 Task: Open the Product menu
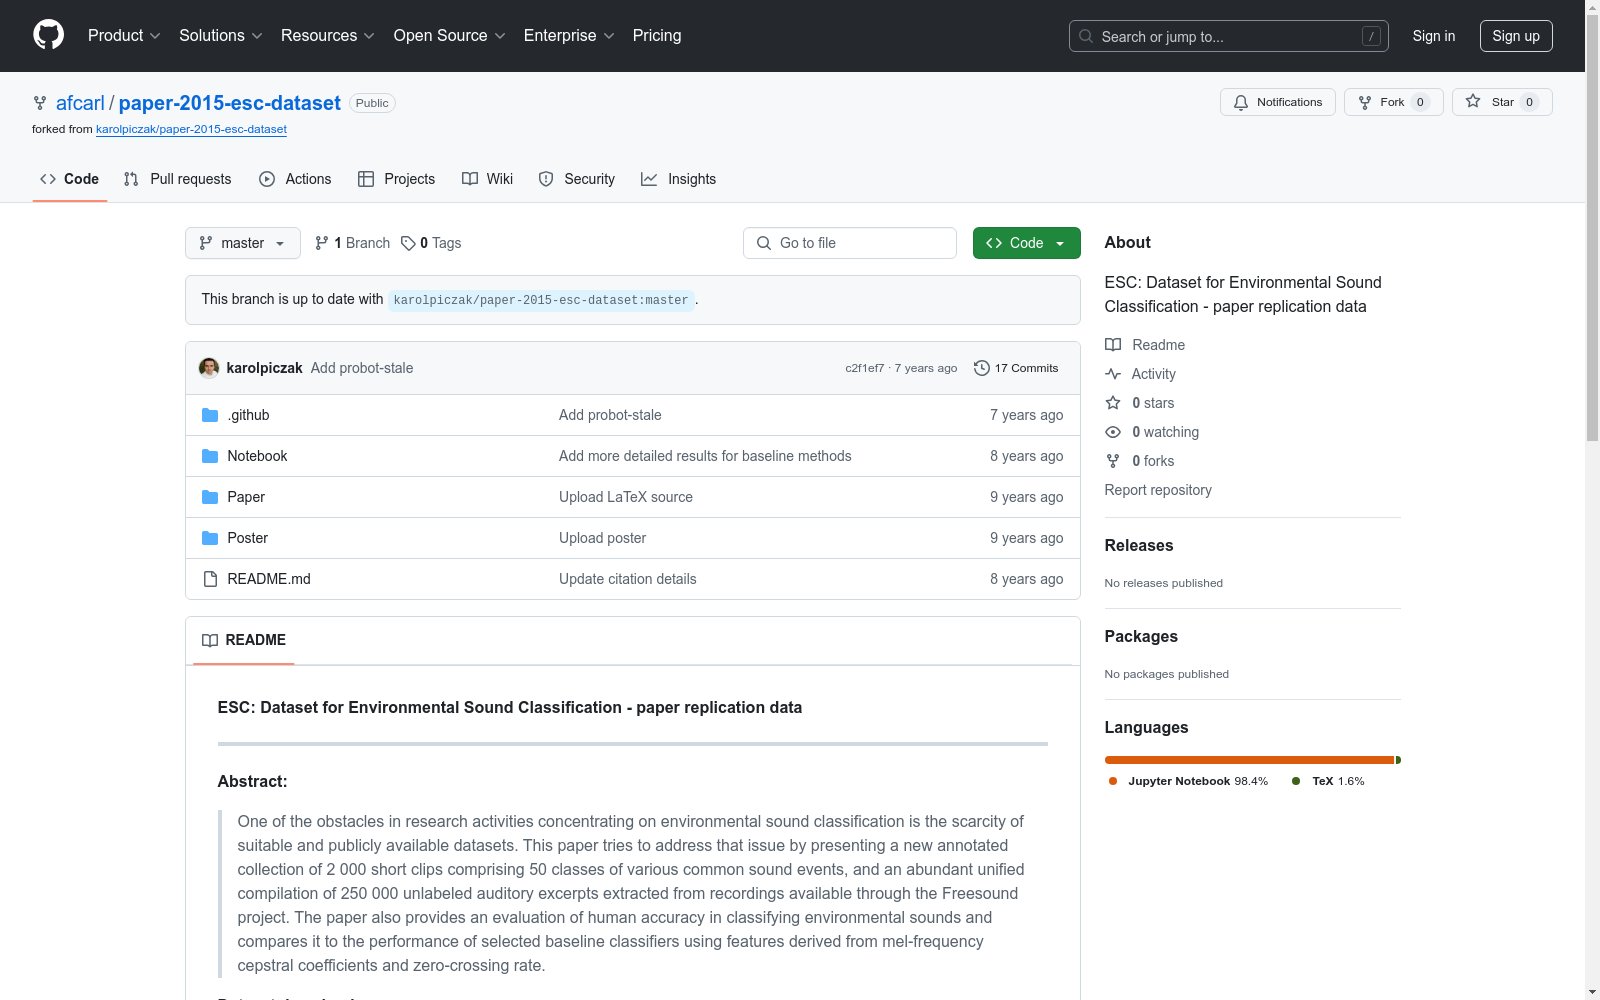click(124, 35)
